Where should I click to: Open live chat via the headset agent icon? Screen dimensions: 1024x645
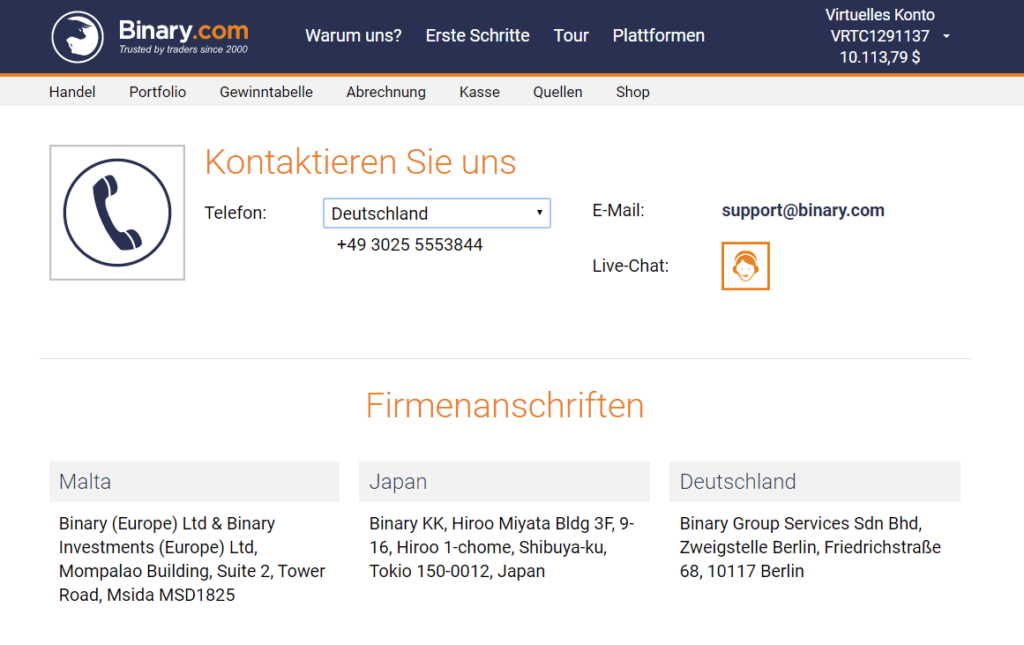(x=745, y=266)
